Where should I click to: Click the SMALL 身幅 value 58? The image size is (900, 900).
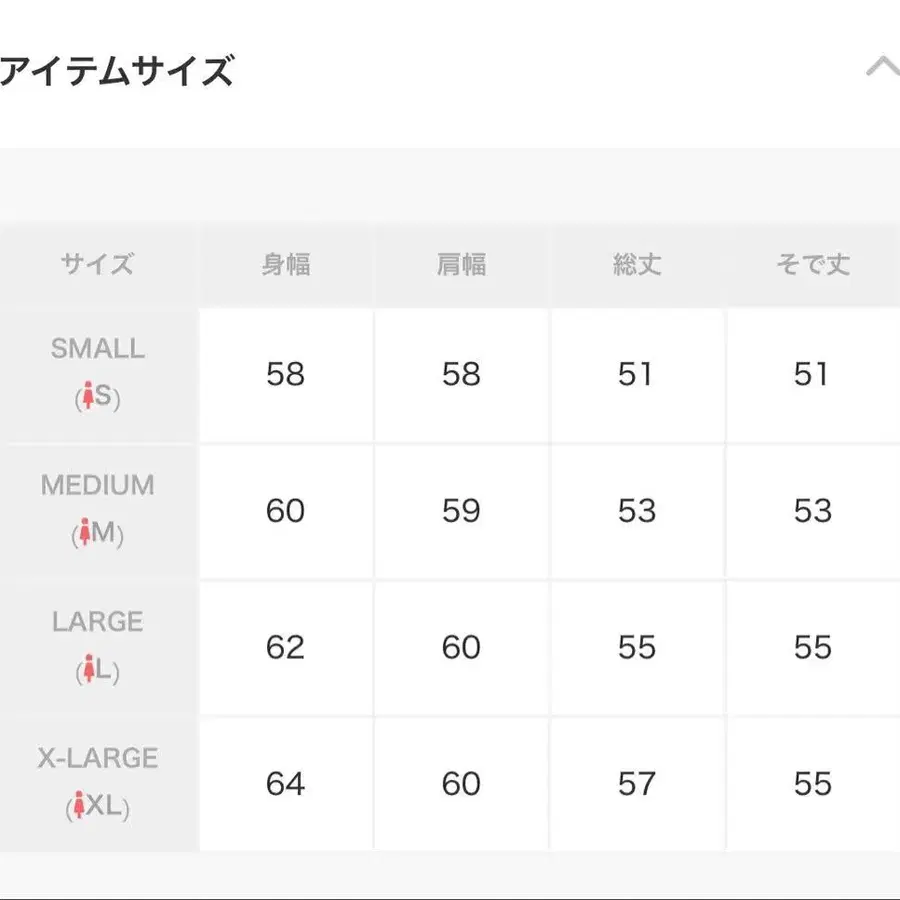tap(286, 375)
